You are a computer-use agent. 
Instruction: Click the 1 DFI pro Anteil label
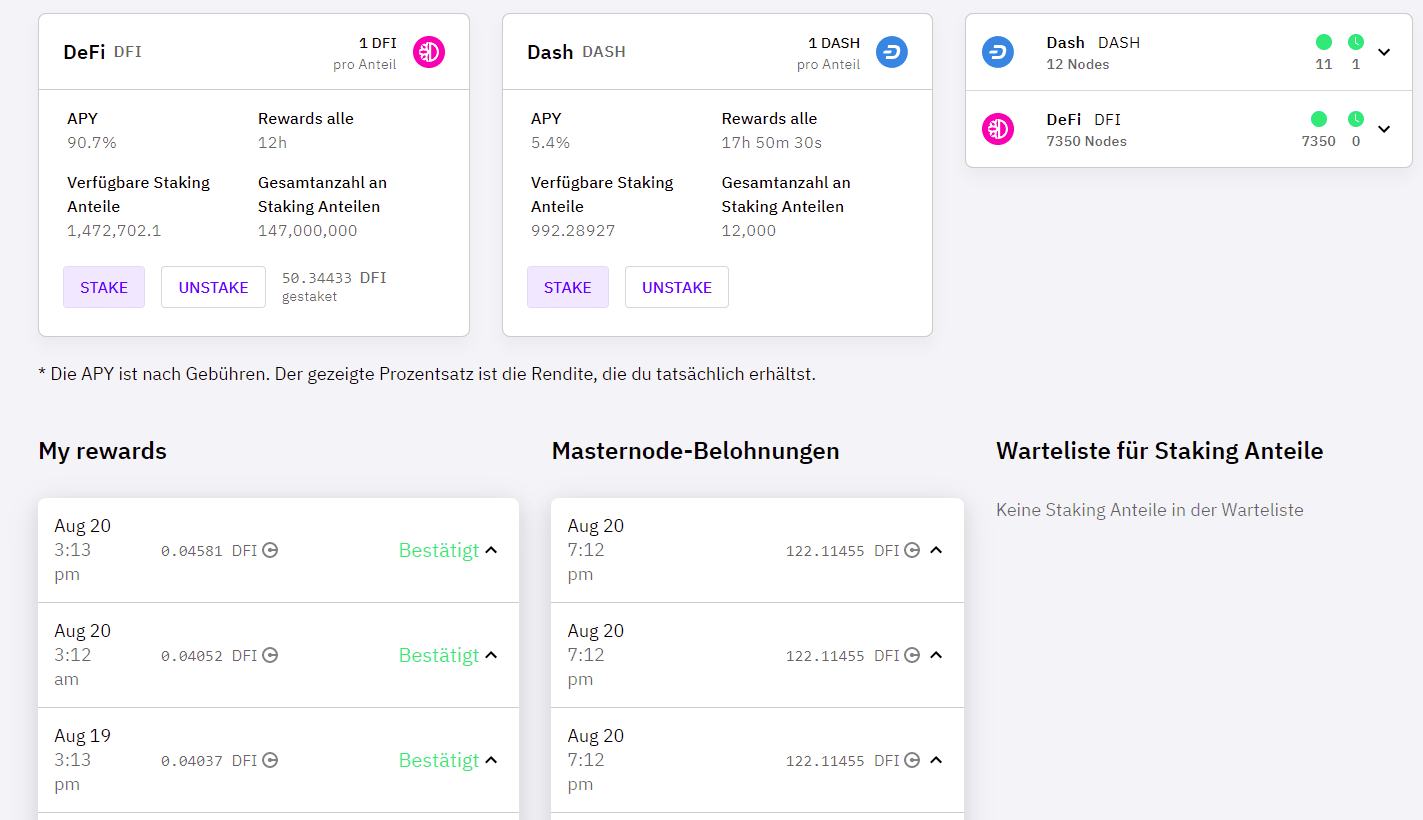(365, 53)
